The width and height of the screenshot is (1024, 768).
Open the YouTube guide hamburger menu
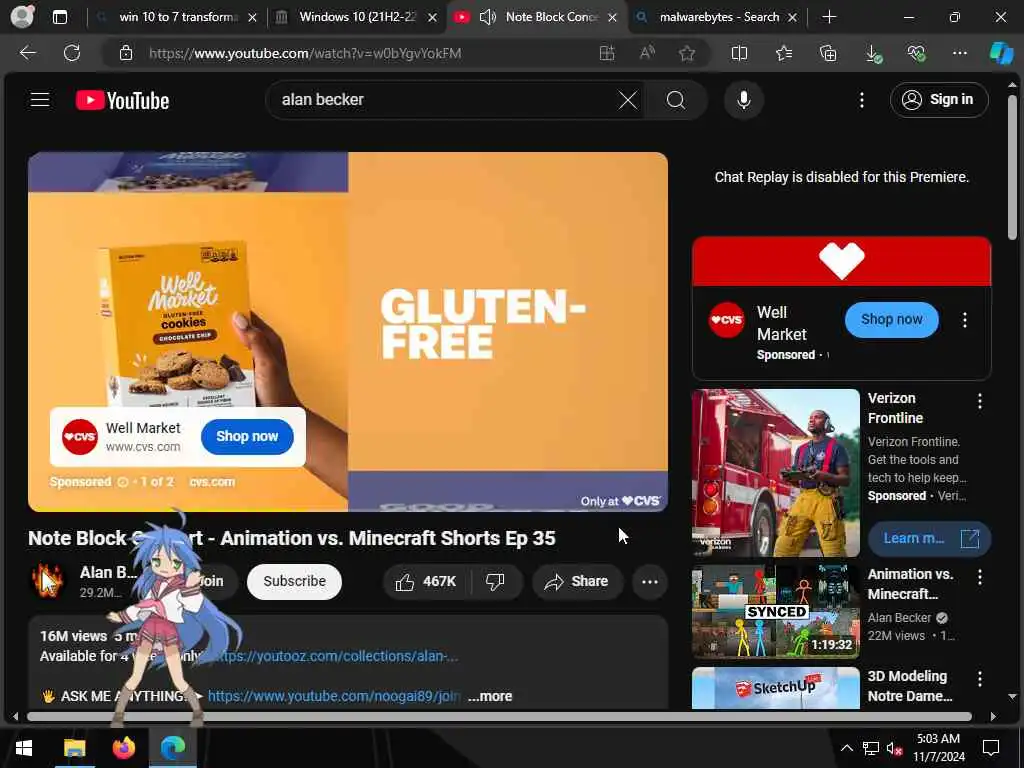click(x=40, y=100)
